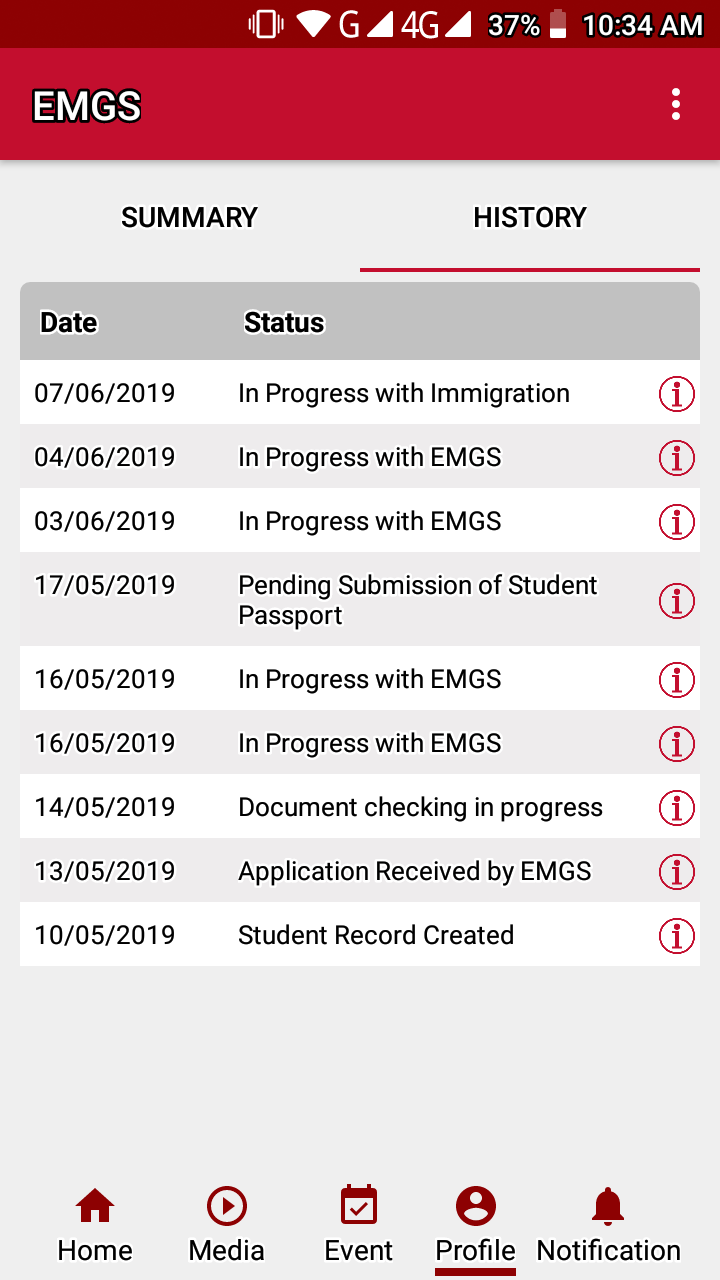Tap info icon for Pending Submission row
This screenshot has height=1280, width=720.
(677, 600)
